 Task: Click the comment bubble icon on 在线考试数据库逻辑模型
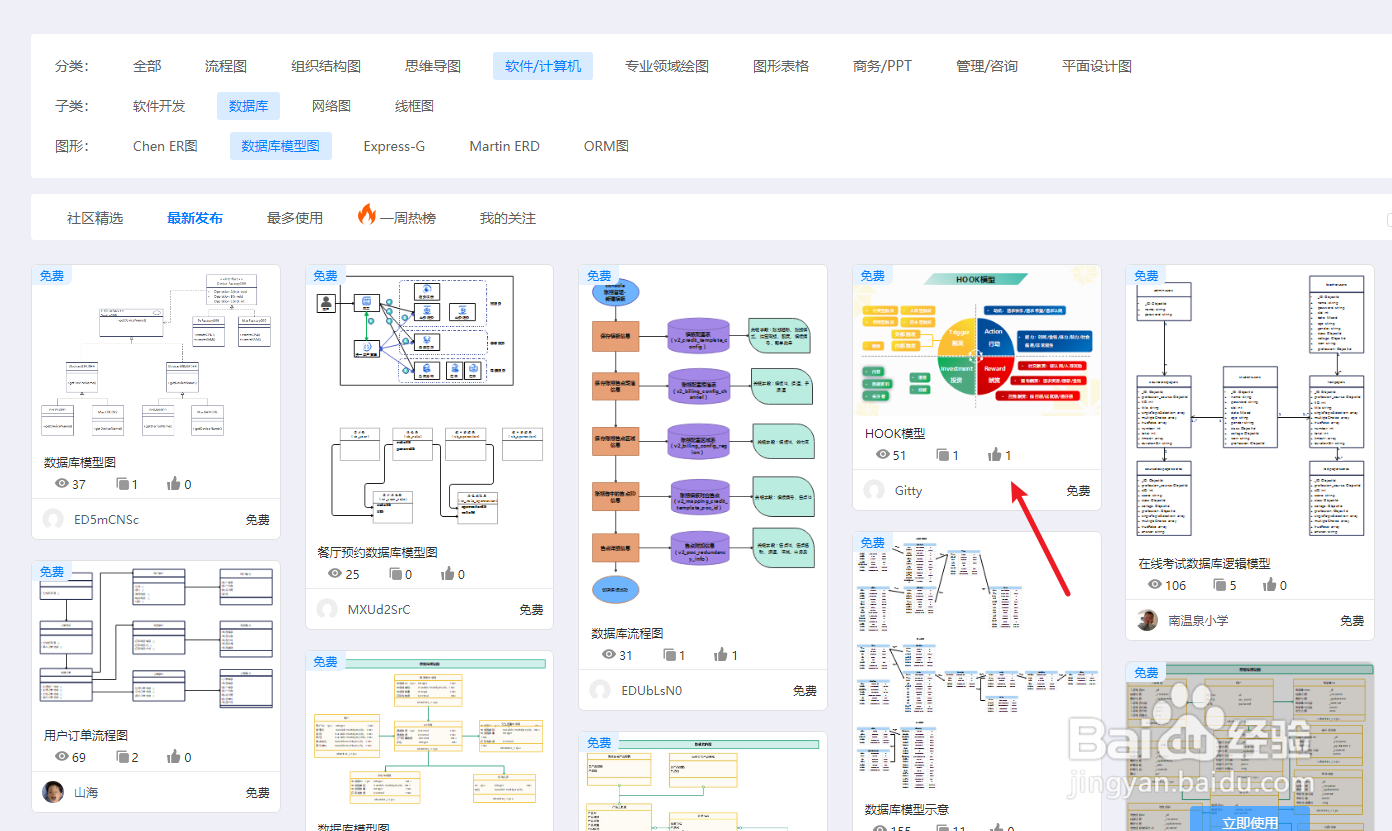pos(1220,585)
